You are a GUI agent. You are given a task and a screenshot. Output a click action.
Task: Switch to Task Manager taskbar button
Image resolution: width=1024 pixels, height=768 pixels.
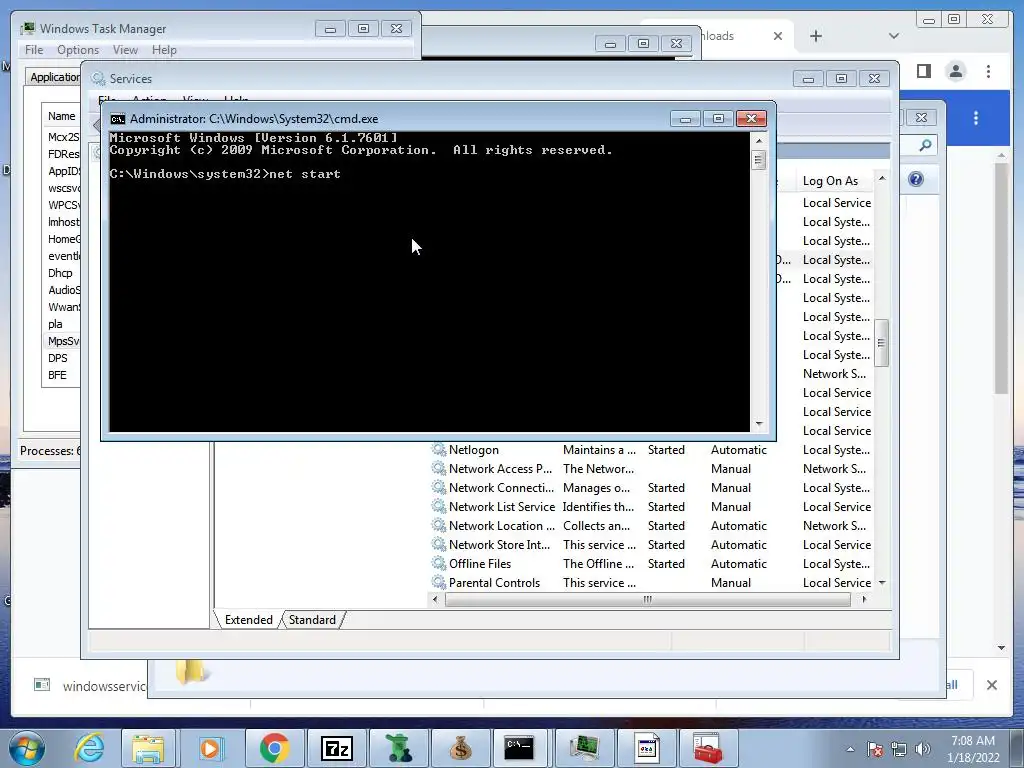click(x=584, y=748)
